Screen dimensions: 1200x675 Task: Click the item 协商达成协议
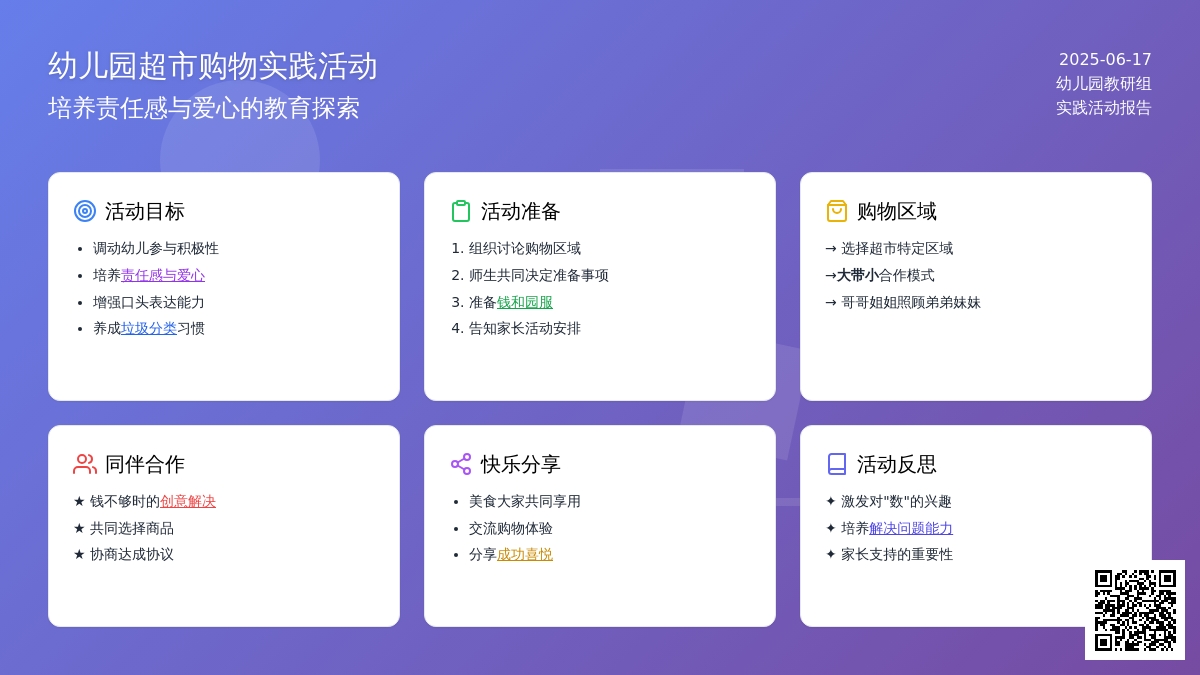(123, 554)
